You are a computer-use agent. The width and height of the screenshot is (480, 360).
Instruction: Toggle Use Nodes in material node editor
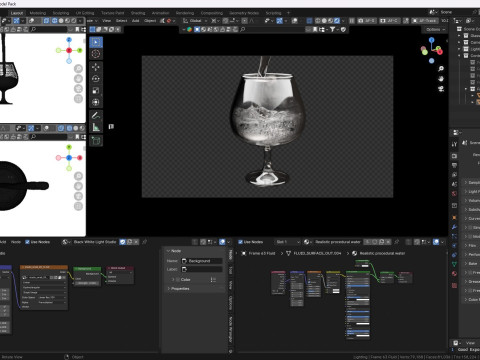pyautogui.click(x=240, y=242)
